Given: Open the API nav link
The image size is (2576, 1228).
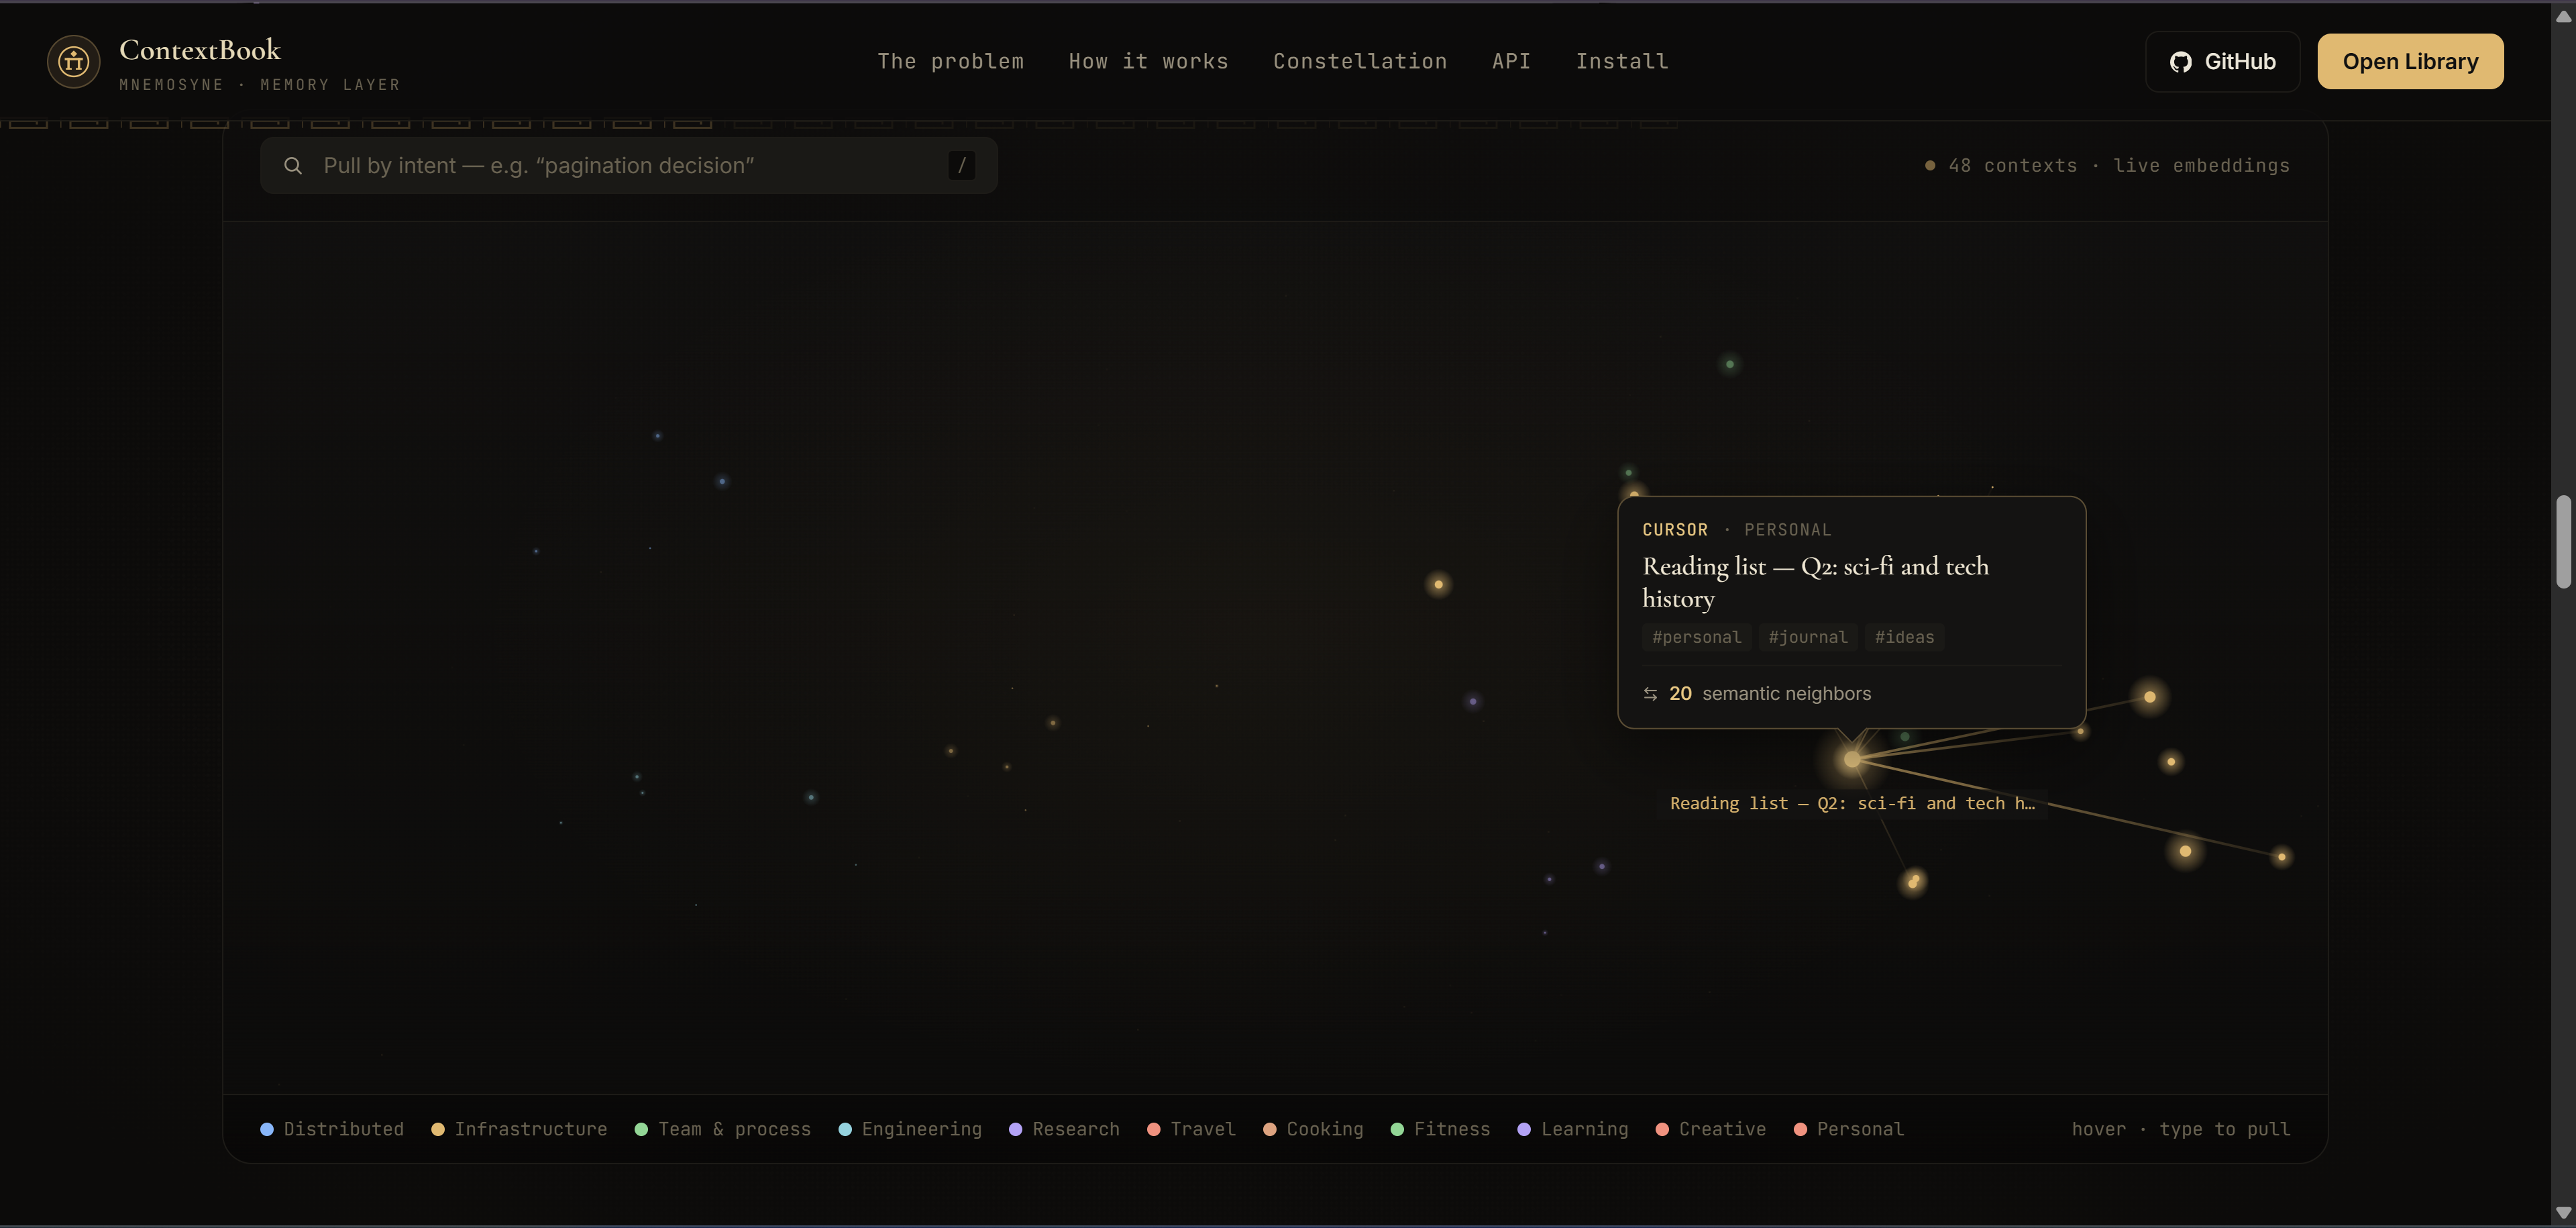Looking at the screenshot, I should click(x=1511, y=61).
